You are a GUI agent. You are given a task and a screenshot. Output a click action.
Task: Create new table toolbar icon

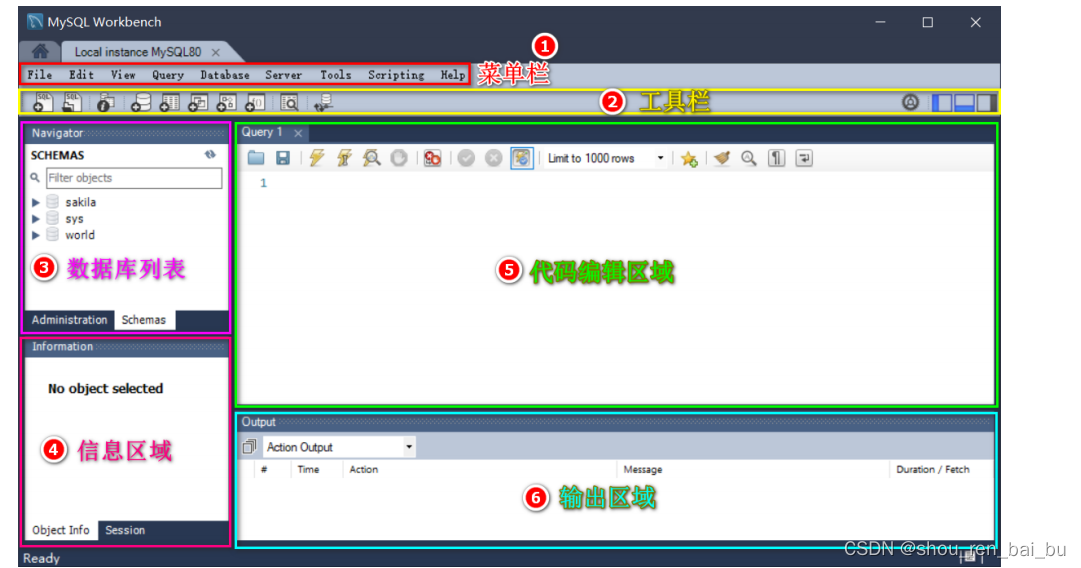pyautogui.click(x=170, y=103)
